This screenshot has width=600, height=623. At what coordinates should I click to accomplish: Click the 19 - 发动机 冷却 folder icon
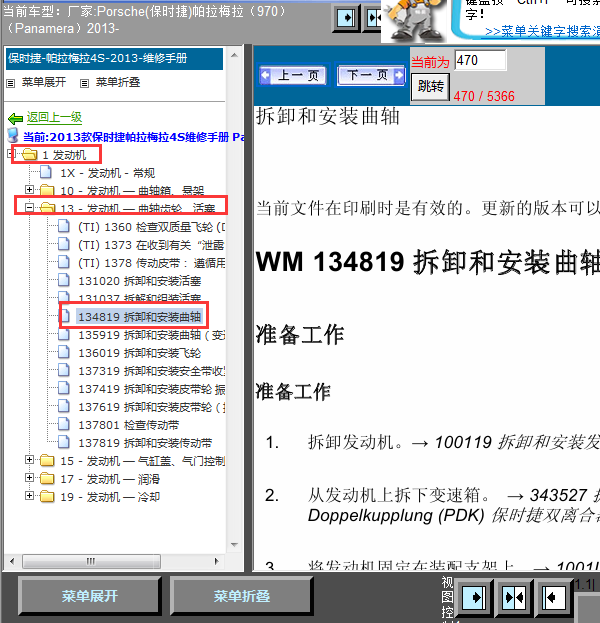pyautogui.click(x=47, y=496)
